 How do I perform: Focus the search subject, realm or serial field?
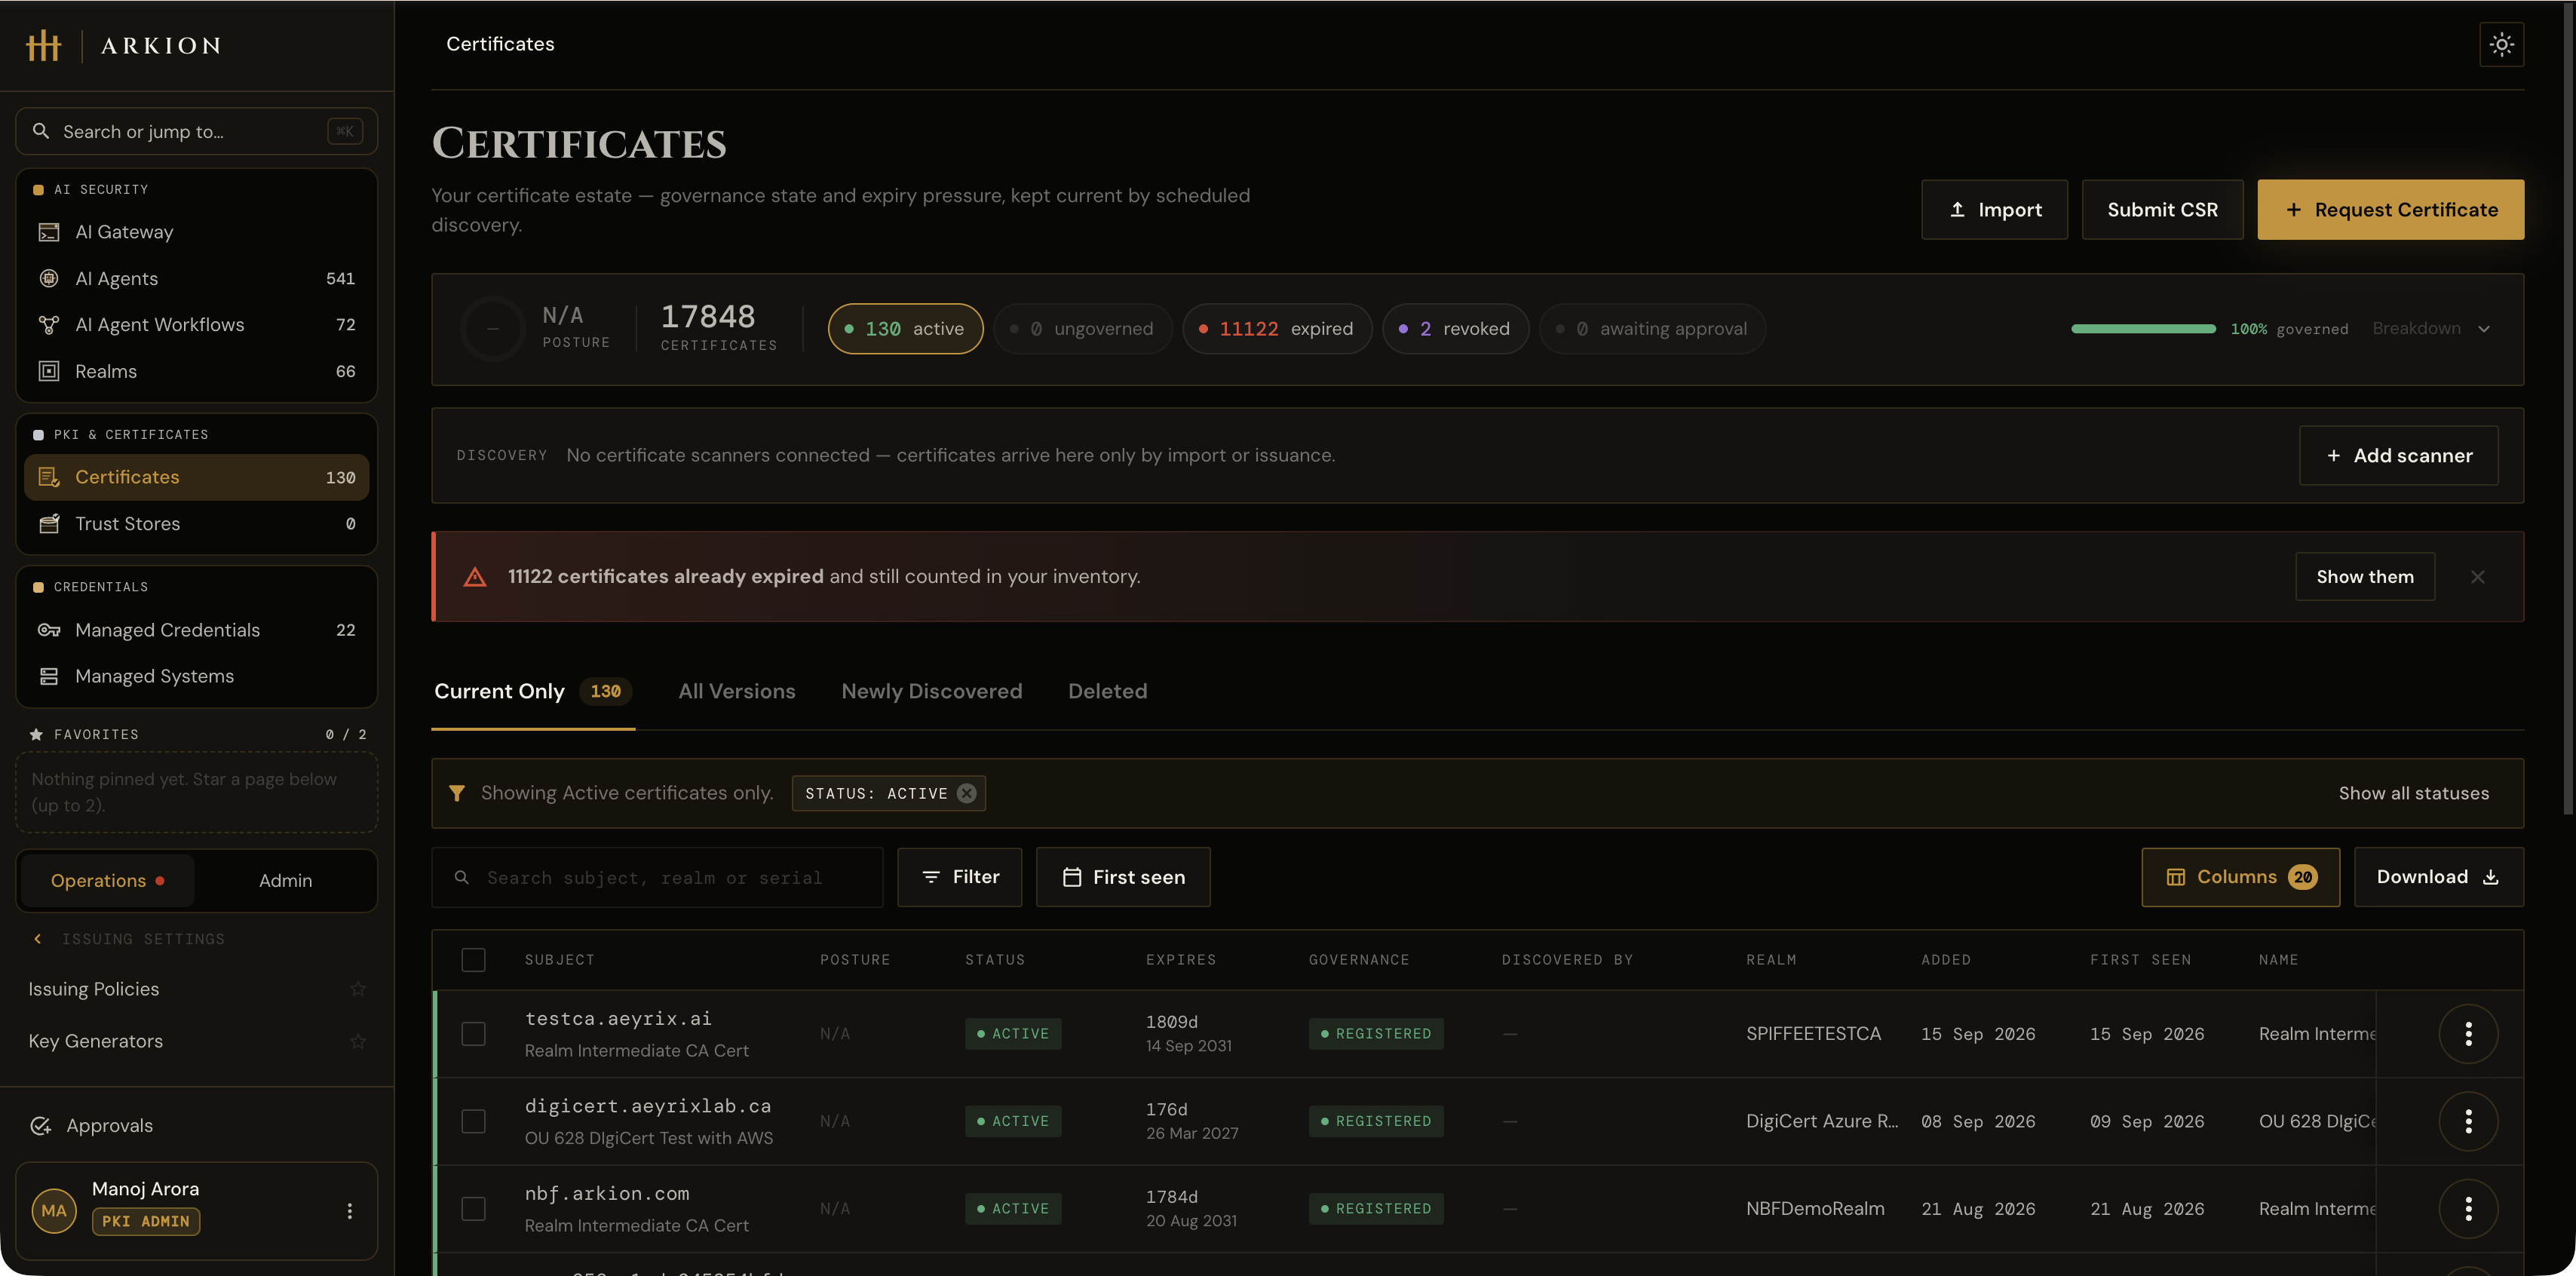[x=657, y=877]
